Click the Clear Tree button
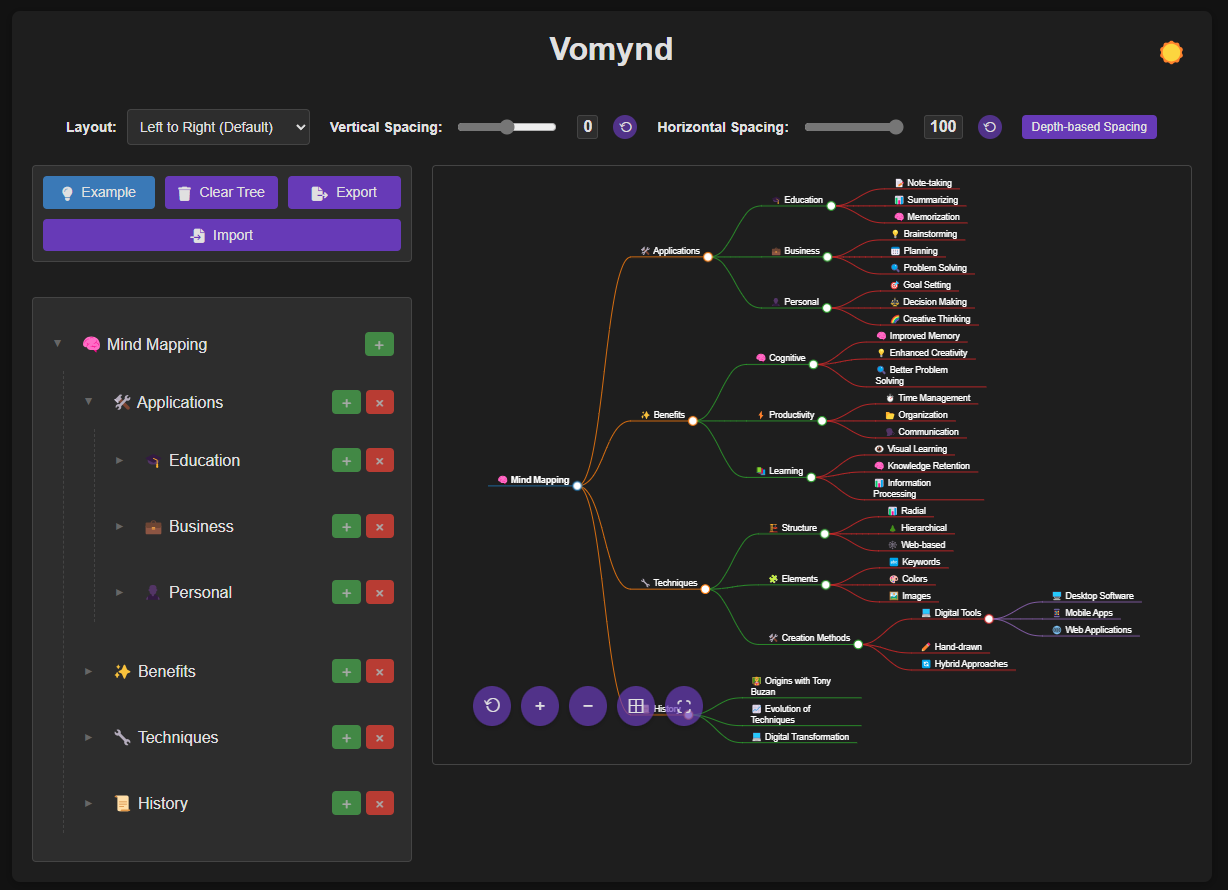The image size is (1228, 890). click(x=221, y=192)
